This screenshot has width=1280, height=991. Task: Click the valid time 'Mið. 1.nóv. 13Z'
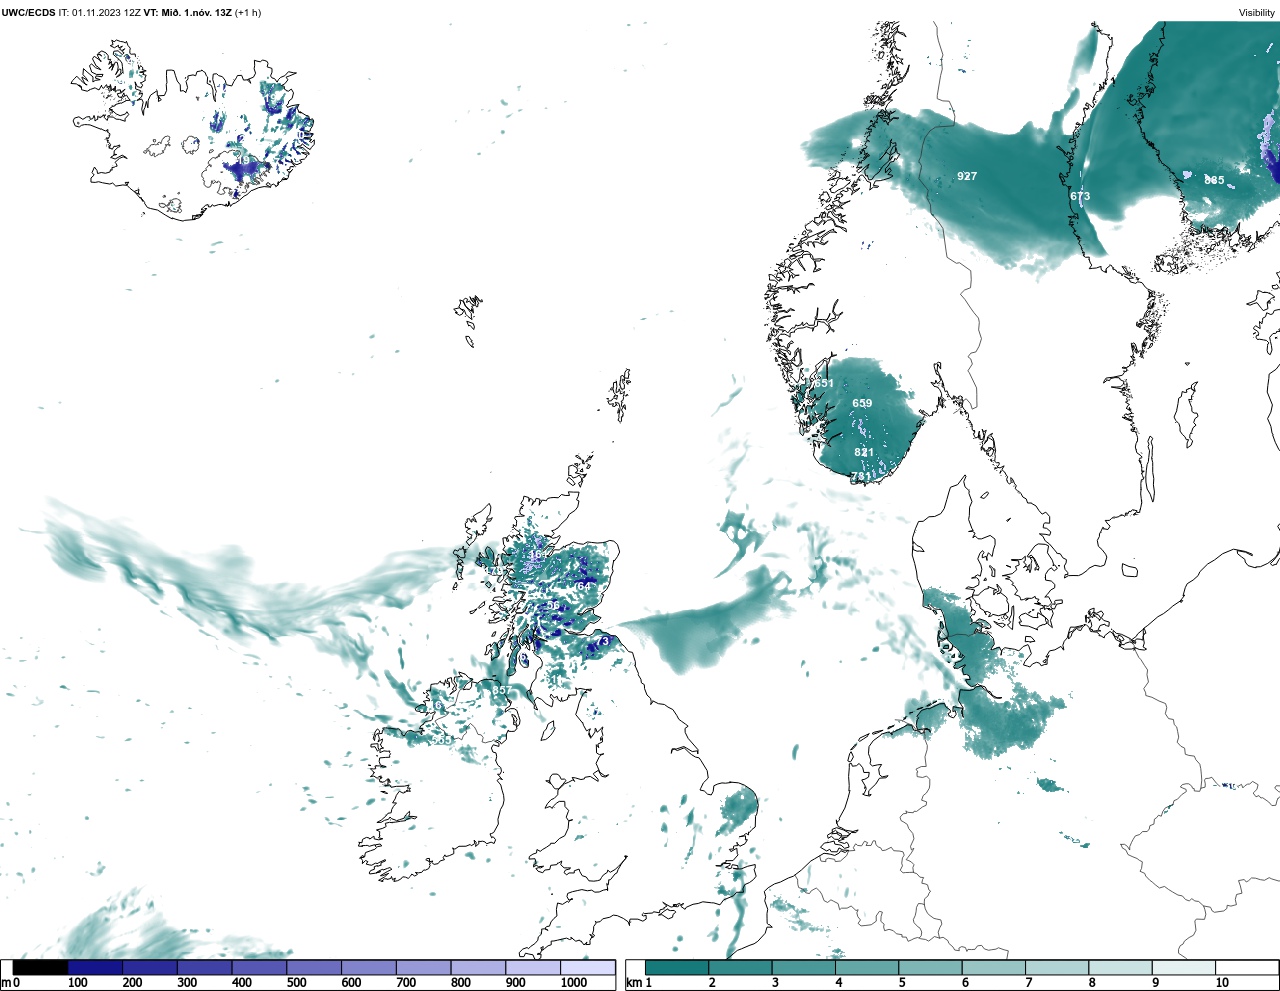point(196,13)
